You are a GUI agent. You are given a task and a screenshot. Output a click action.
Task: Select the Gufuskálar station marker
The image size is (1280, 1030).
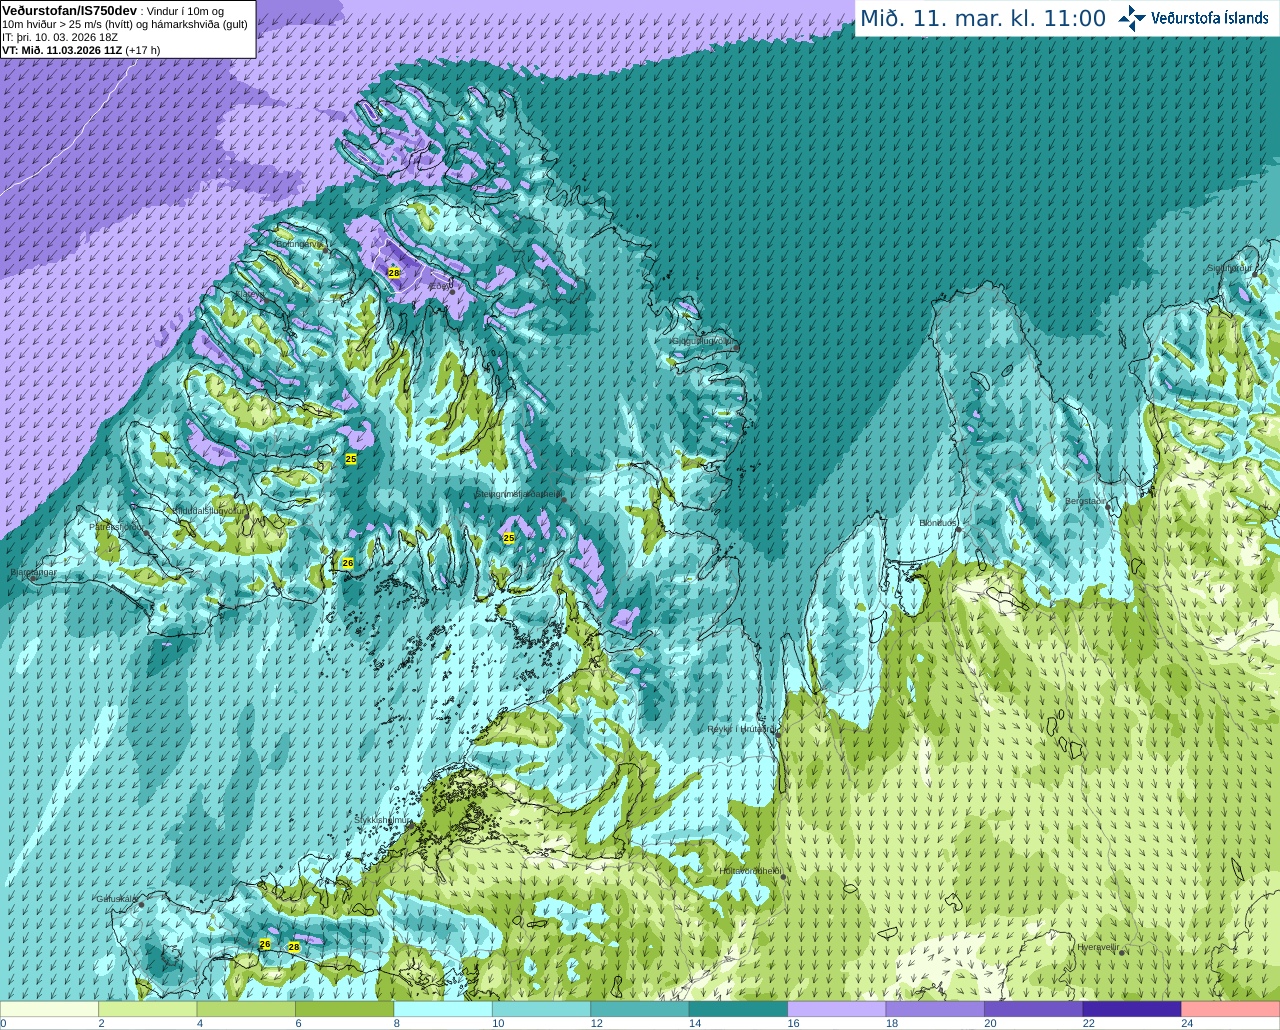coord(142,904)
